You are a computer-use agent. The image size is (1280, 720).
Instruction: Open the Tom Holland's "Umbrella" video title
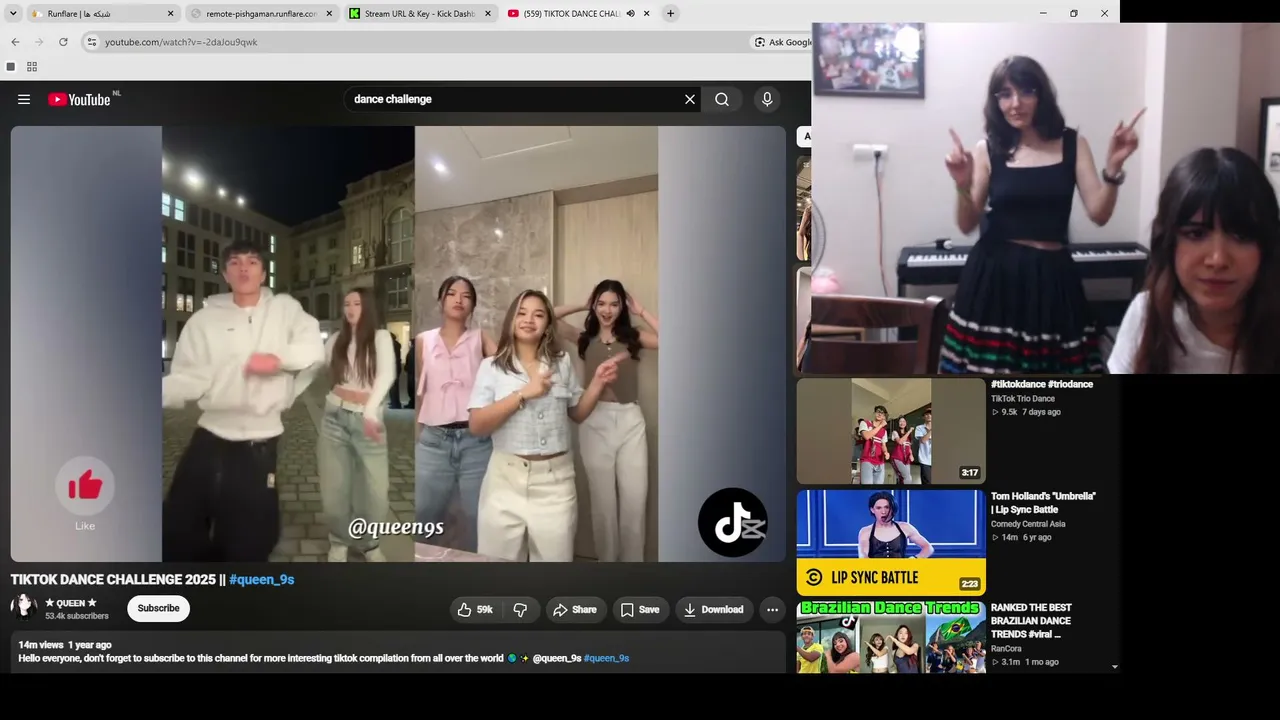coord(1043,503)
